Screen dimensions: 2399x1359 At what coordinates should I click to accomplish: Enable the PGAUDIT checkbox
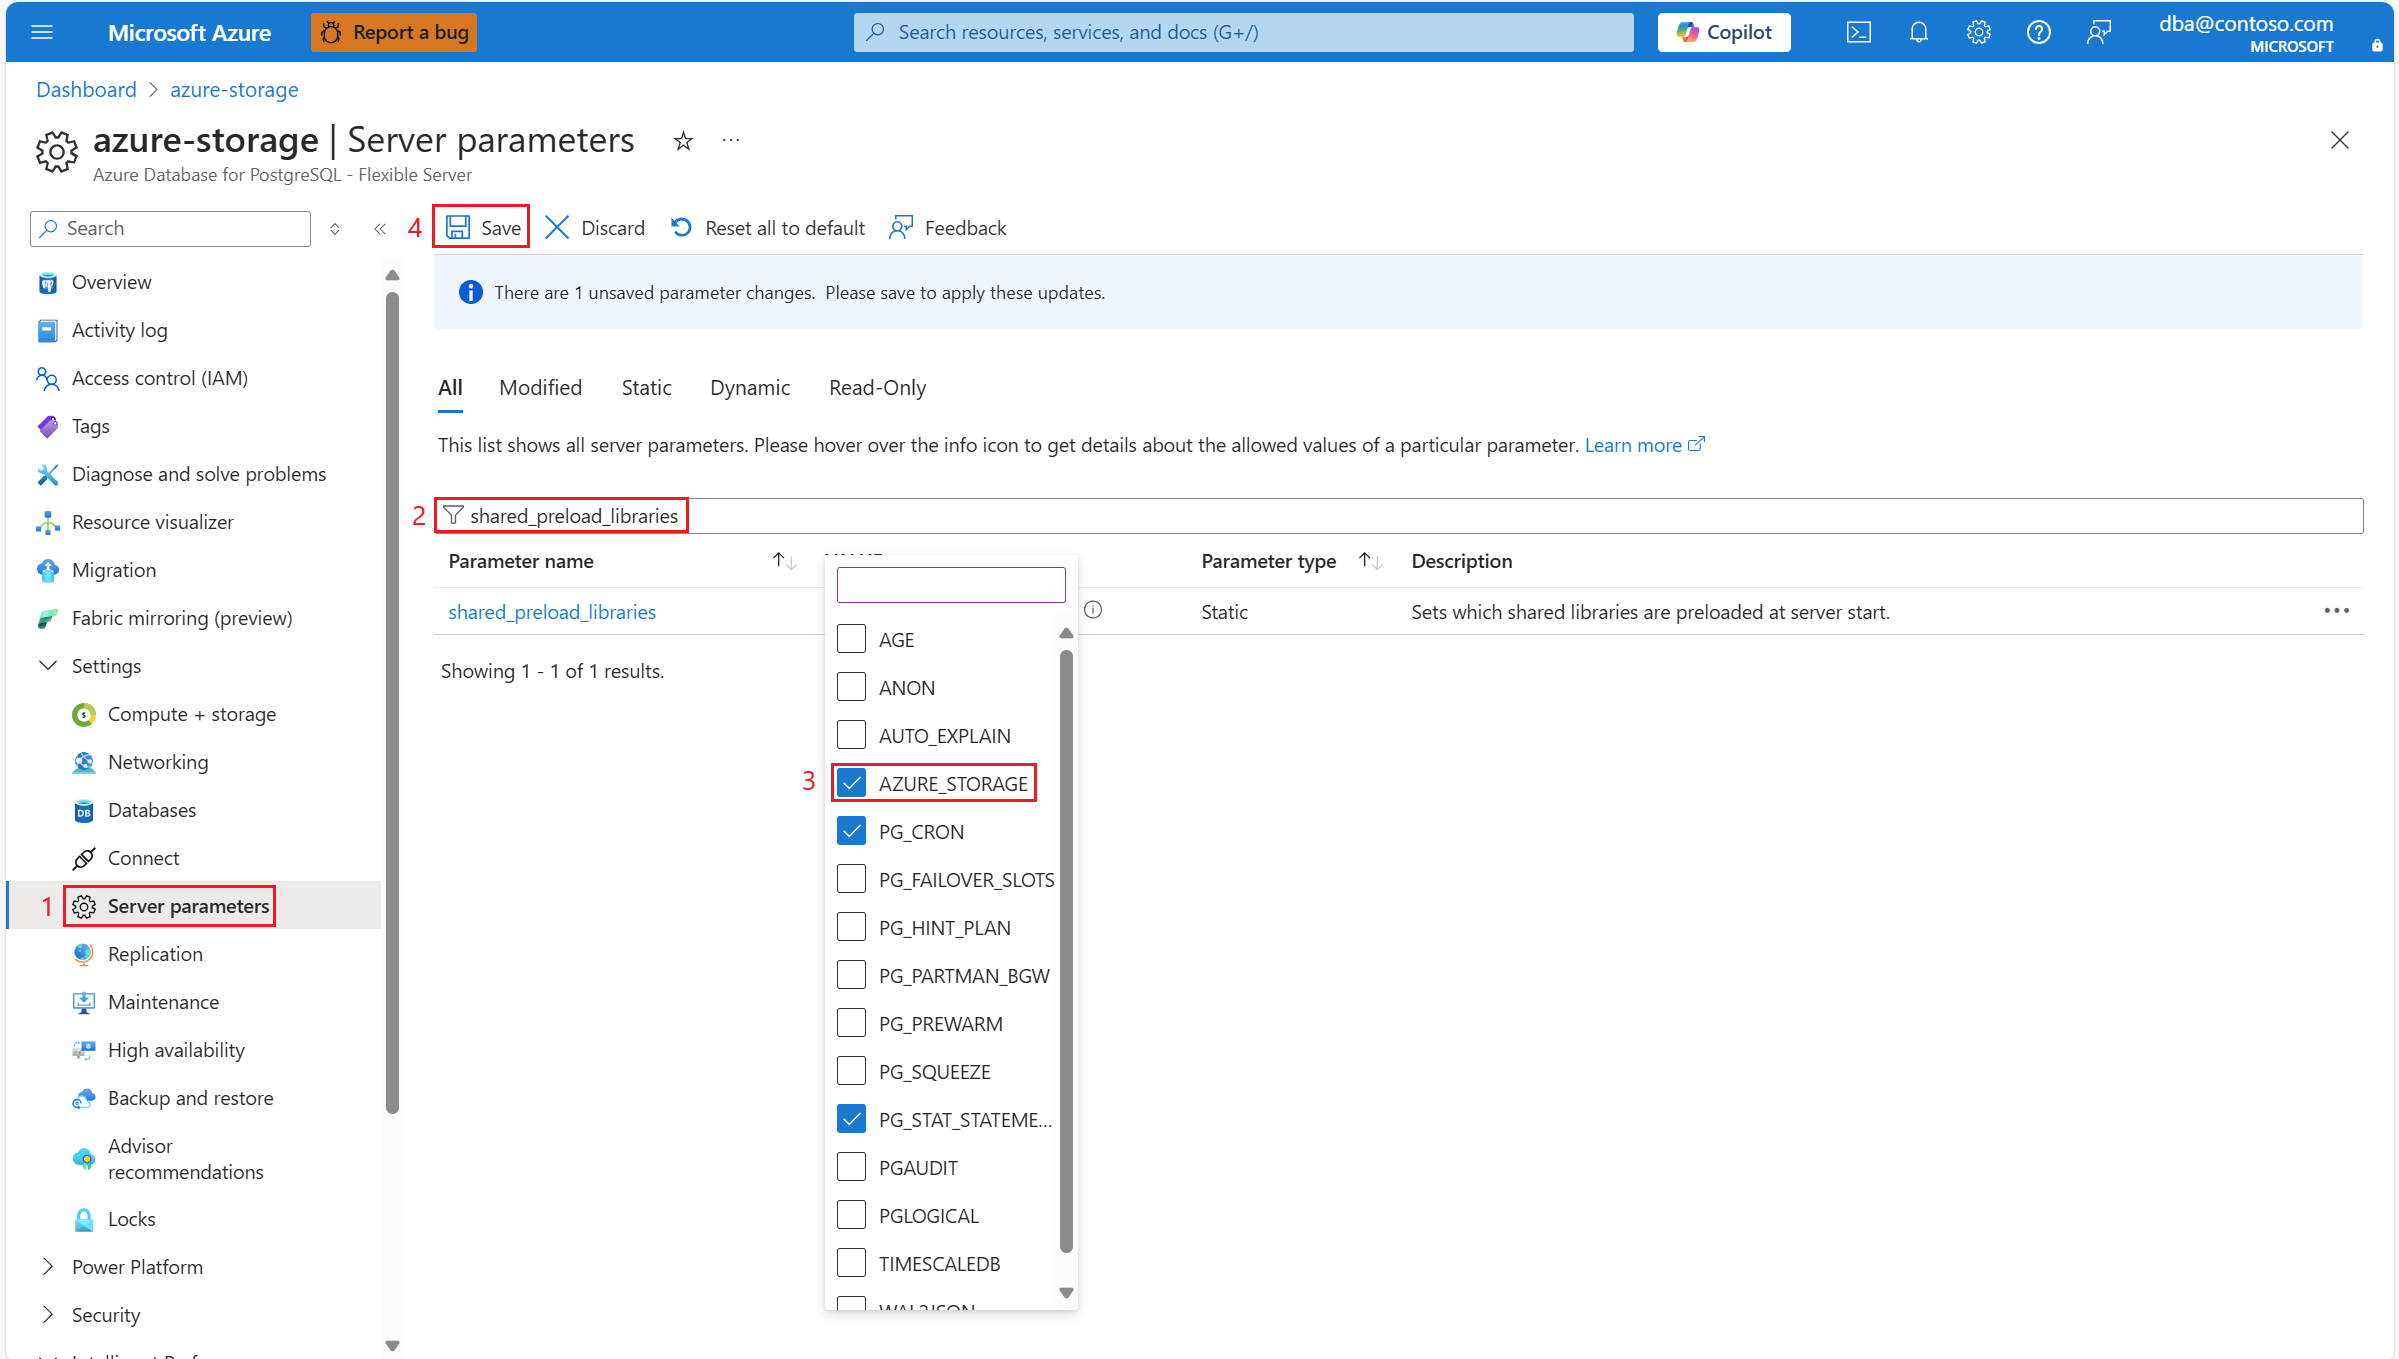pyautogui.click(x=851, y=1167)
